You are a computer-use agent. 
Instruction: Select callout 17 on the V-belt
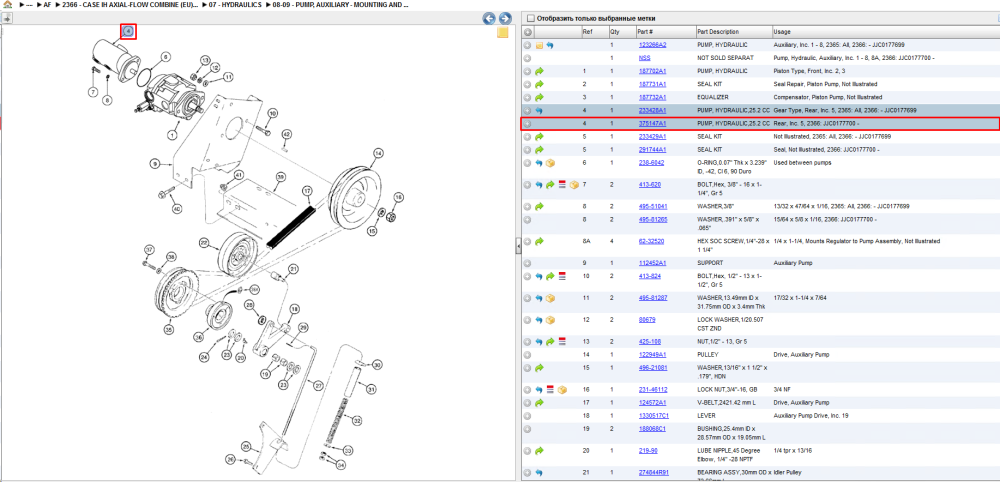307,190
